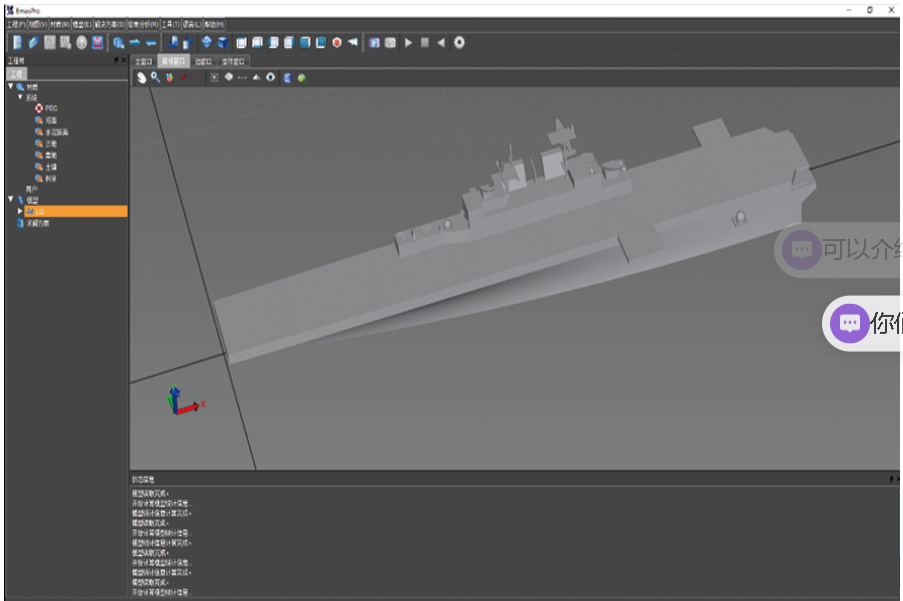The image size is (903, 601).
Task: Click the red-and-blue square toolbar icon
Action: pyautogui.click(x=97, y=42)
